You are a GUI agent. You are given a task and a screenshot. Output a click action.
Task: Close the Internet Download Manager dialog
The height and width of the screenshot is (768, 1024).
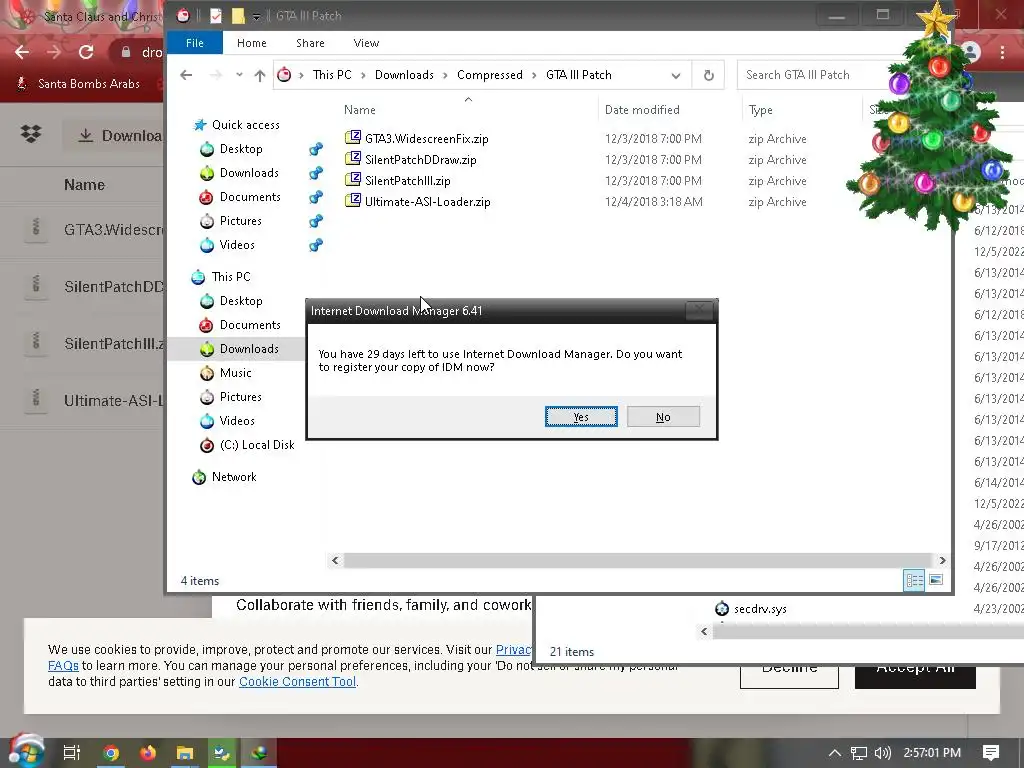point(699,310)
